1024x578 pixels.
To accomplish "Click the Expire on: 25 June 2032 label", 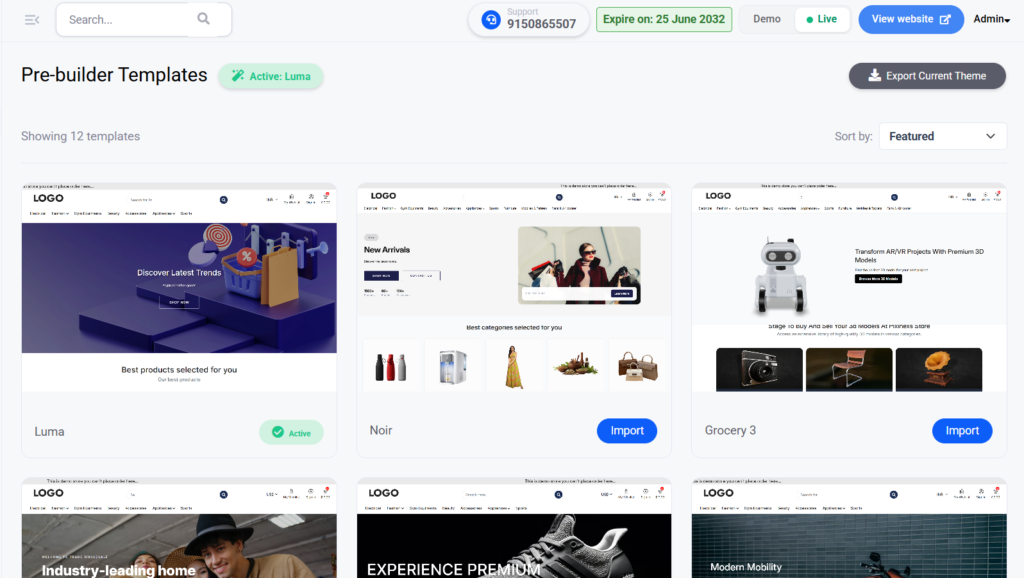I will pos(664,19).
